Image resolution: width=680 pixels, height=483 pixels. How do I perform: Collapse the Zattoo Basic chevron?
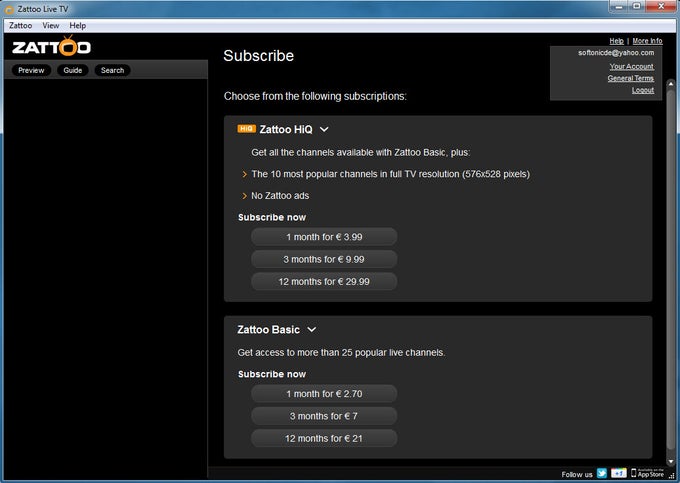(x=311, y=330)
